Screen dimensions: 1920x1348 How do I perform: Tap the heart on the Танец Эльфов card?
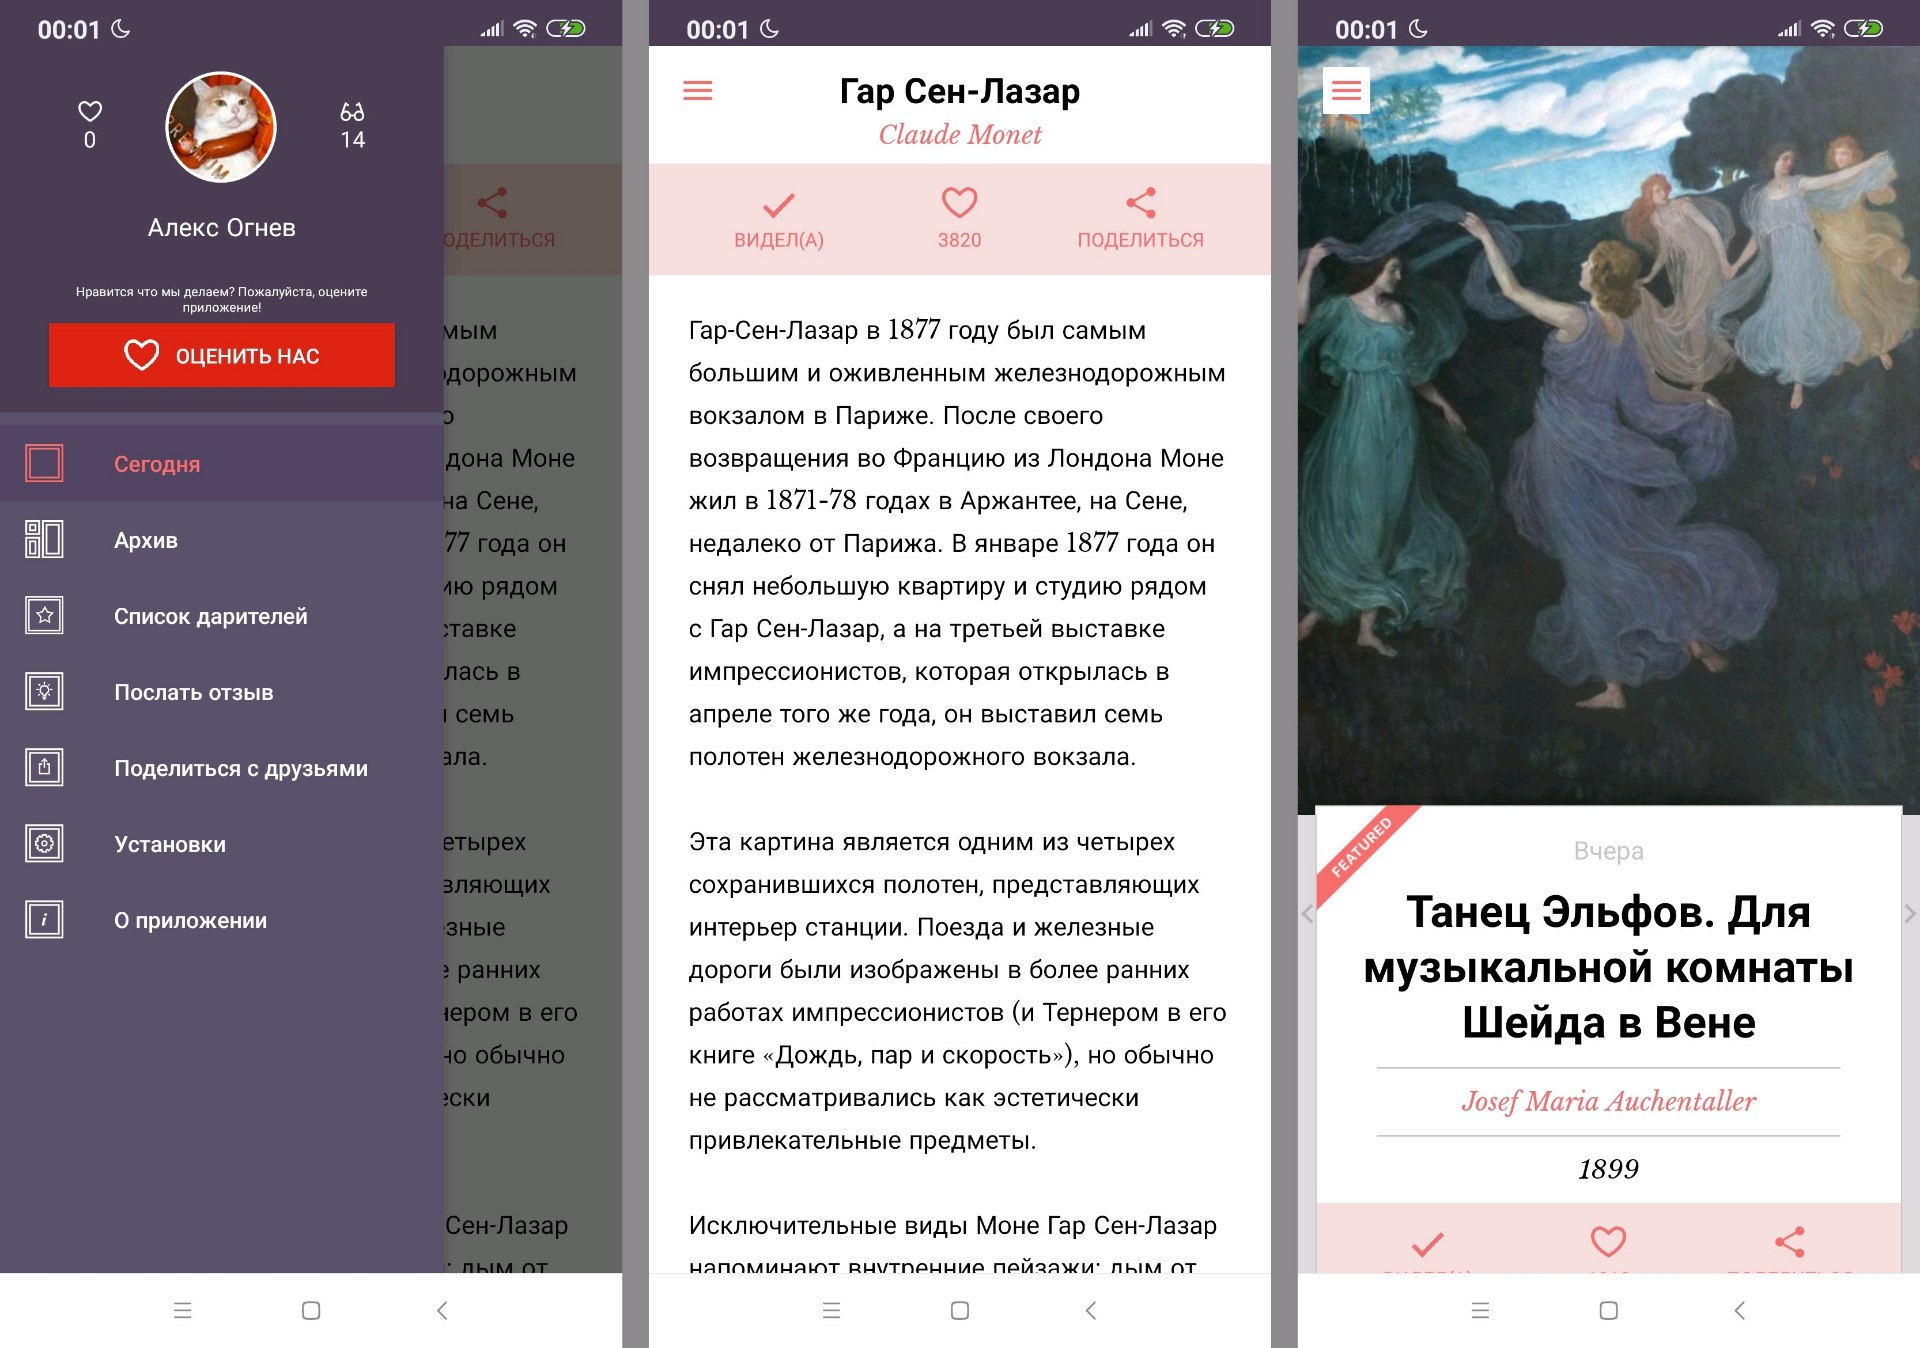1608,1242
